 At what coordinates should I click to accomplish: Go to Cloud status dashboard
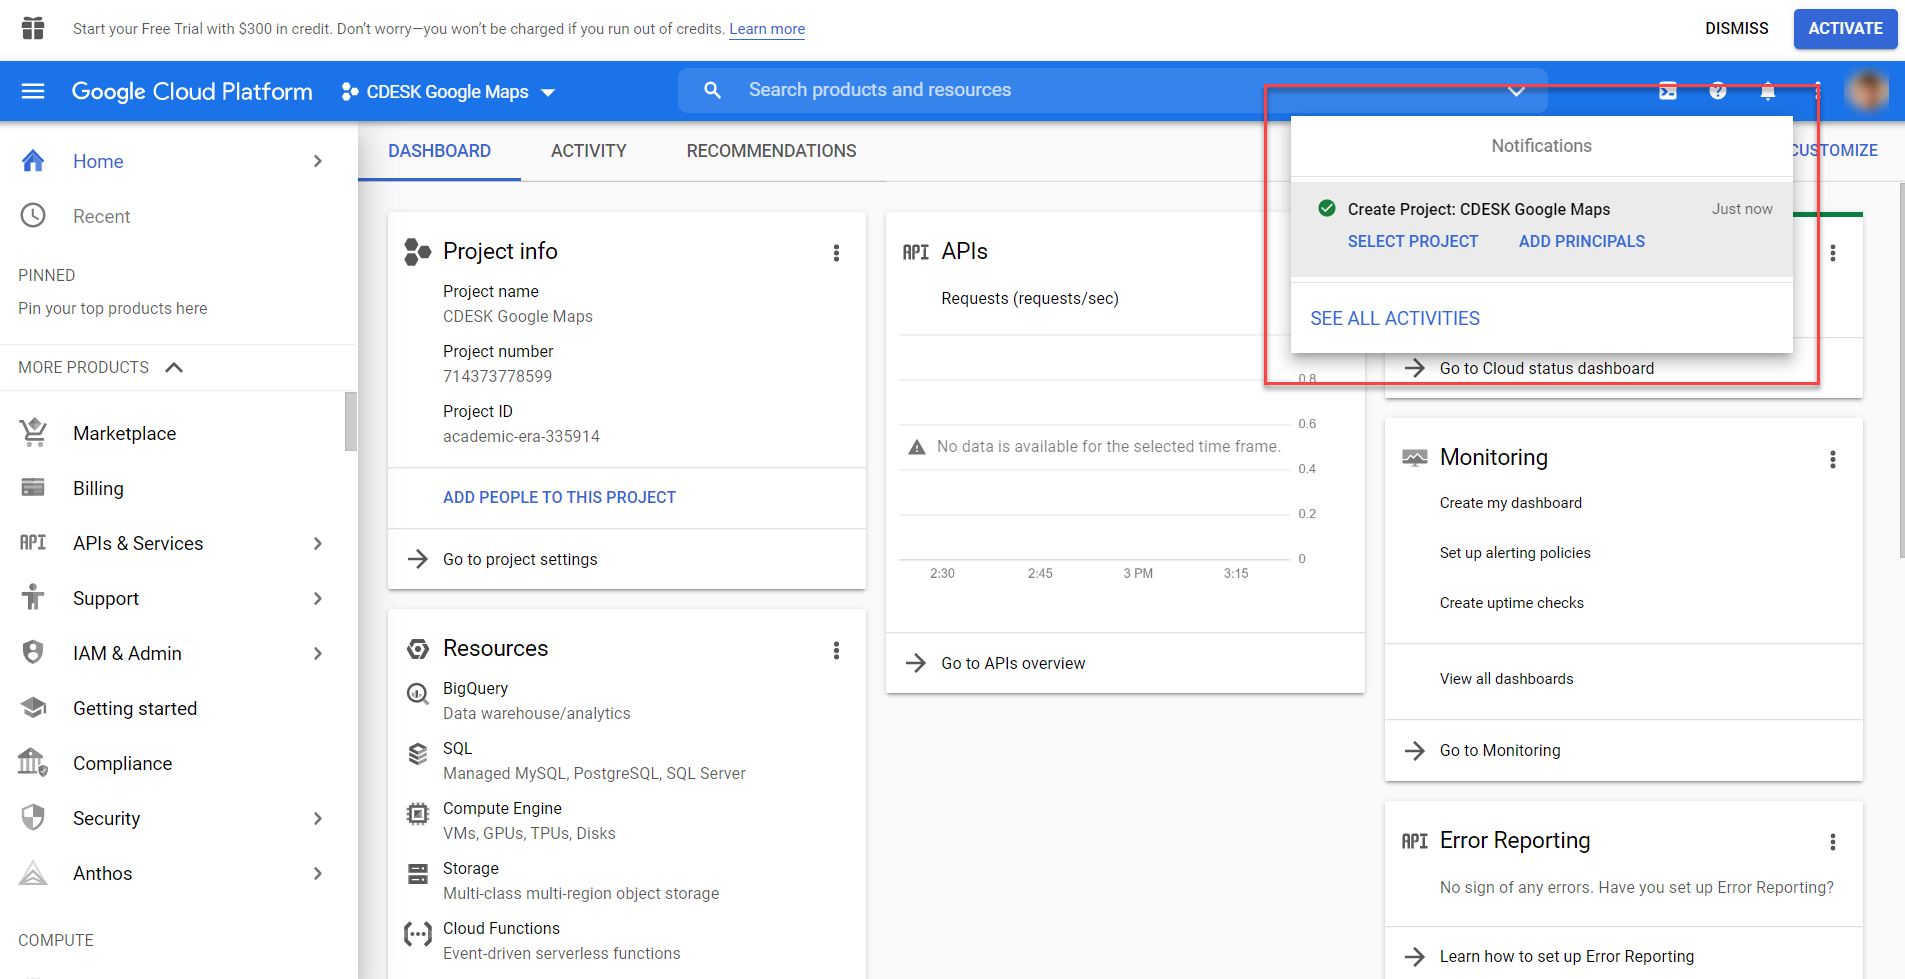click(x=1546, y=368)
